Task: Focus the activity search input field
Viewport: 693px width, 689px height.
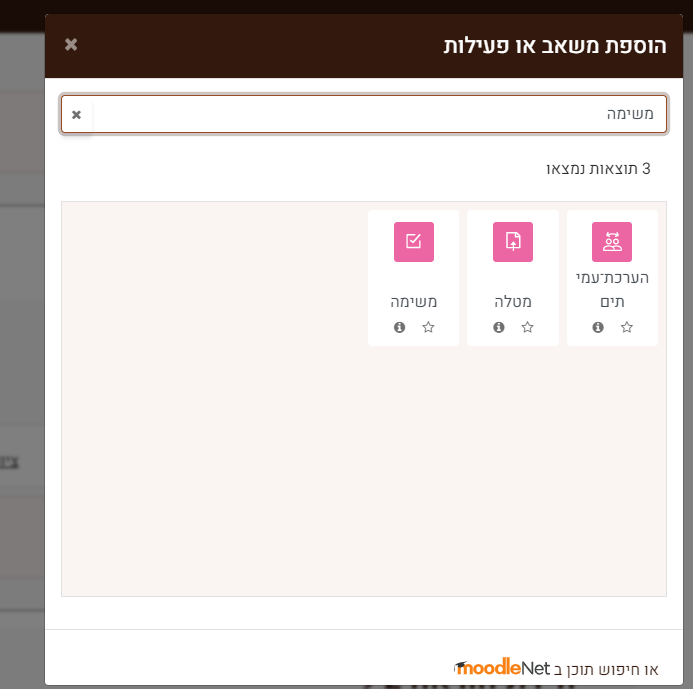Action: tap(364, 114)
